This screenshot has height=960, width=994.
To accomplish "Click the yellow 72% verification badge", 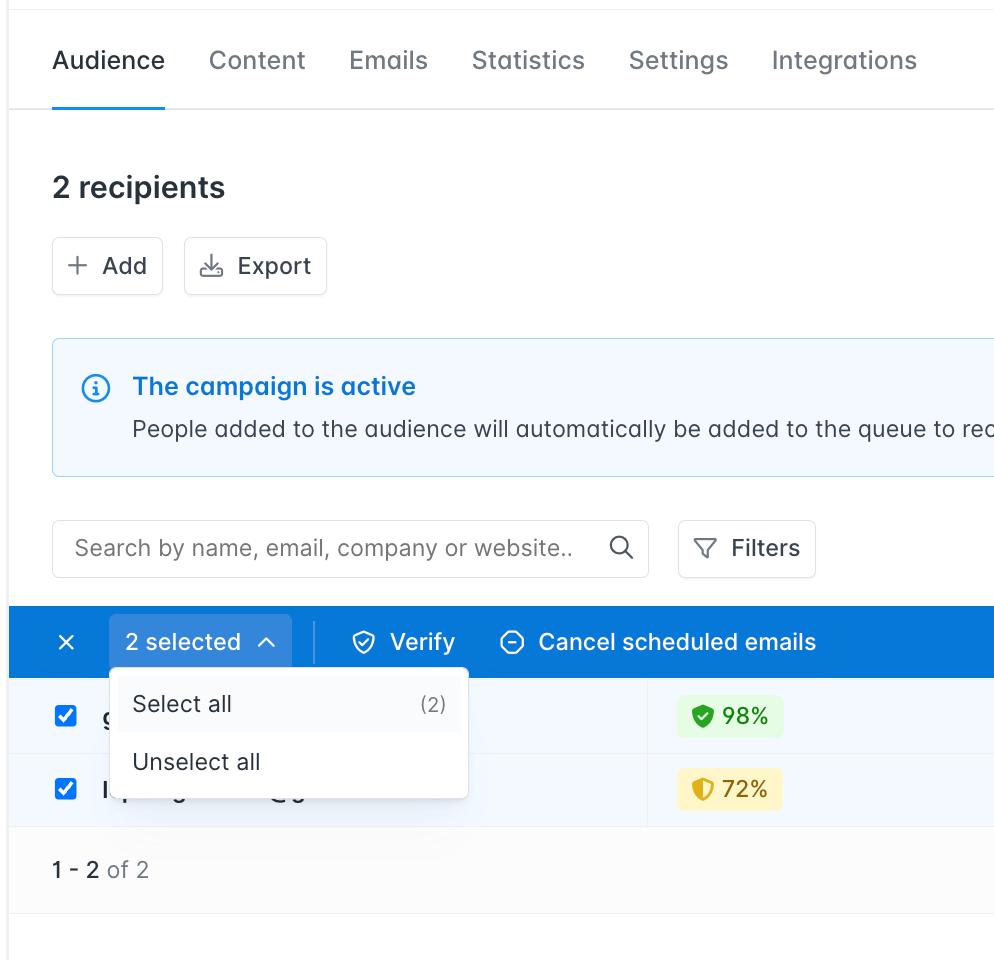I will 730,789.
